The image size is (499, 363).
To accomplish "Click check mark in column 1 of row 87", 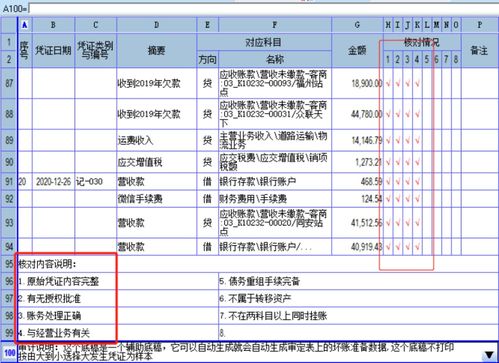I will coord(388,84).
